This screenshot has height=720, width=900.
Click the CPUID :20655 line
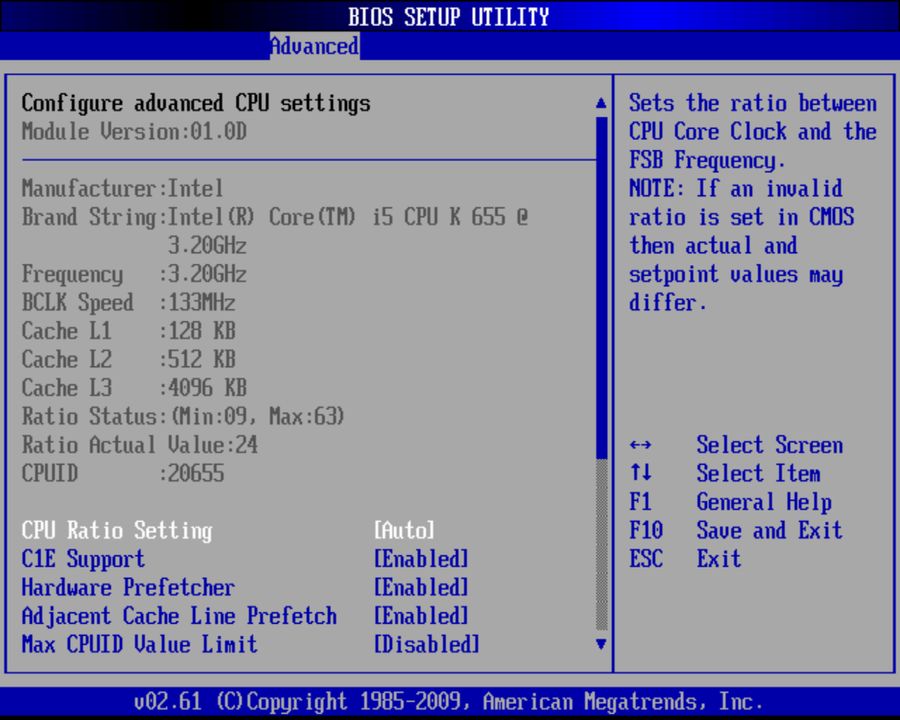(123, 474)
